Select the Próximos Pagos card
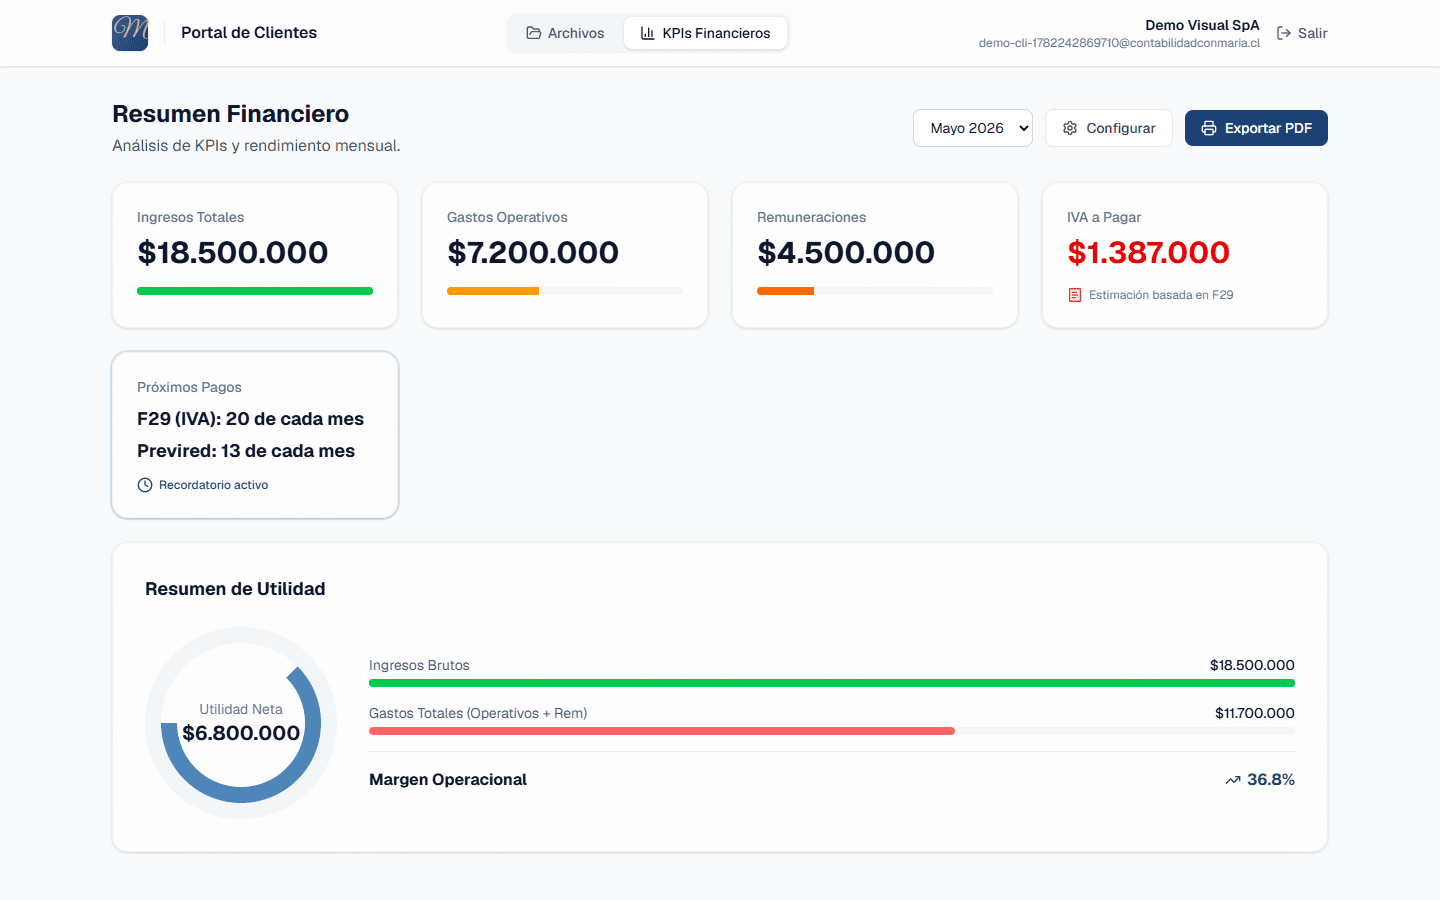Image resolution: width=1440 pixels, height=900 pixels. click(255, 435)
